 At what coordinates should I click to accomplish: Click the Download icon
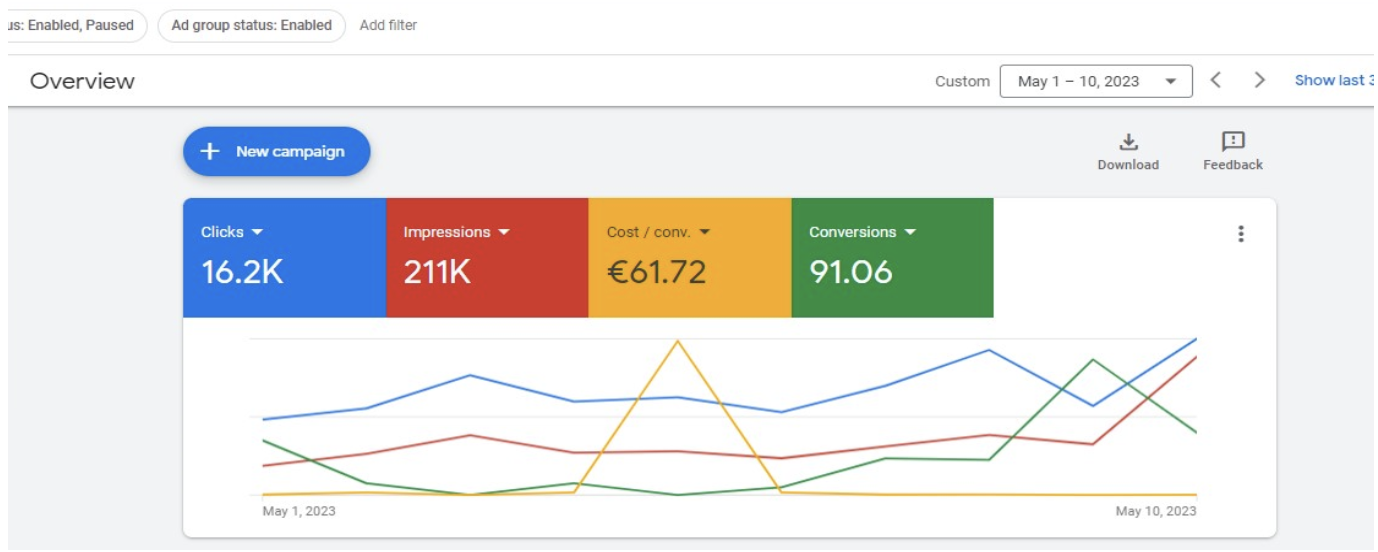[1128, 142]
